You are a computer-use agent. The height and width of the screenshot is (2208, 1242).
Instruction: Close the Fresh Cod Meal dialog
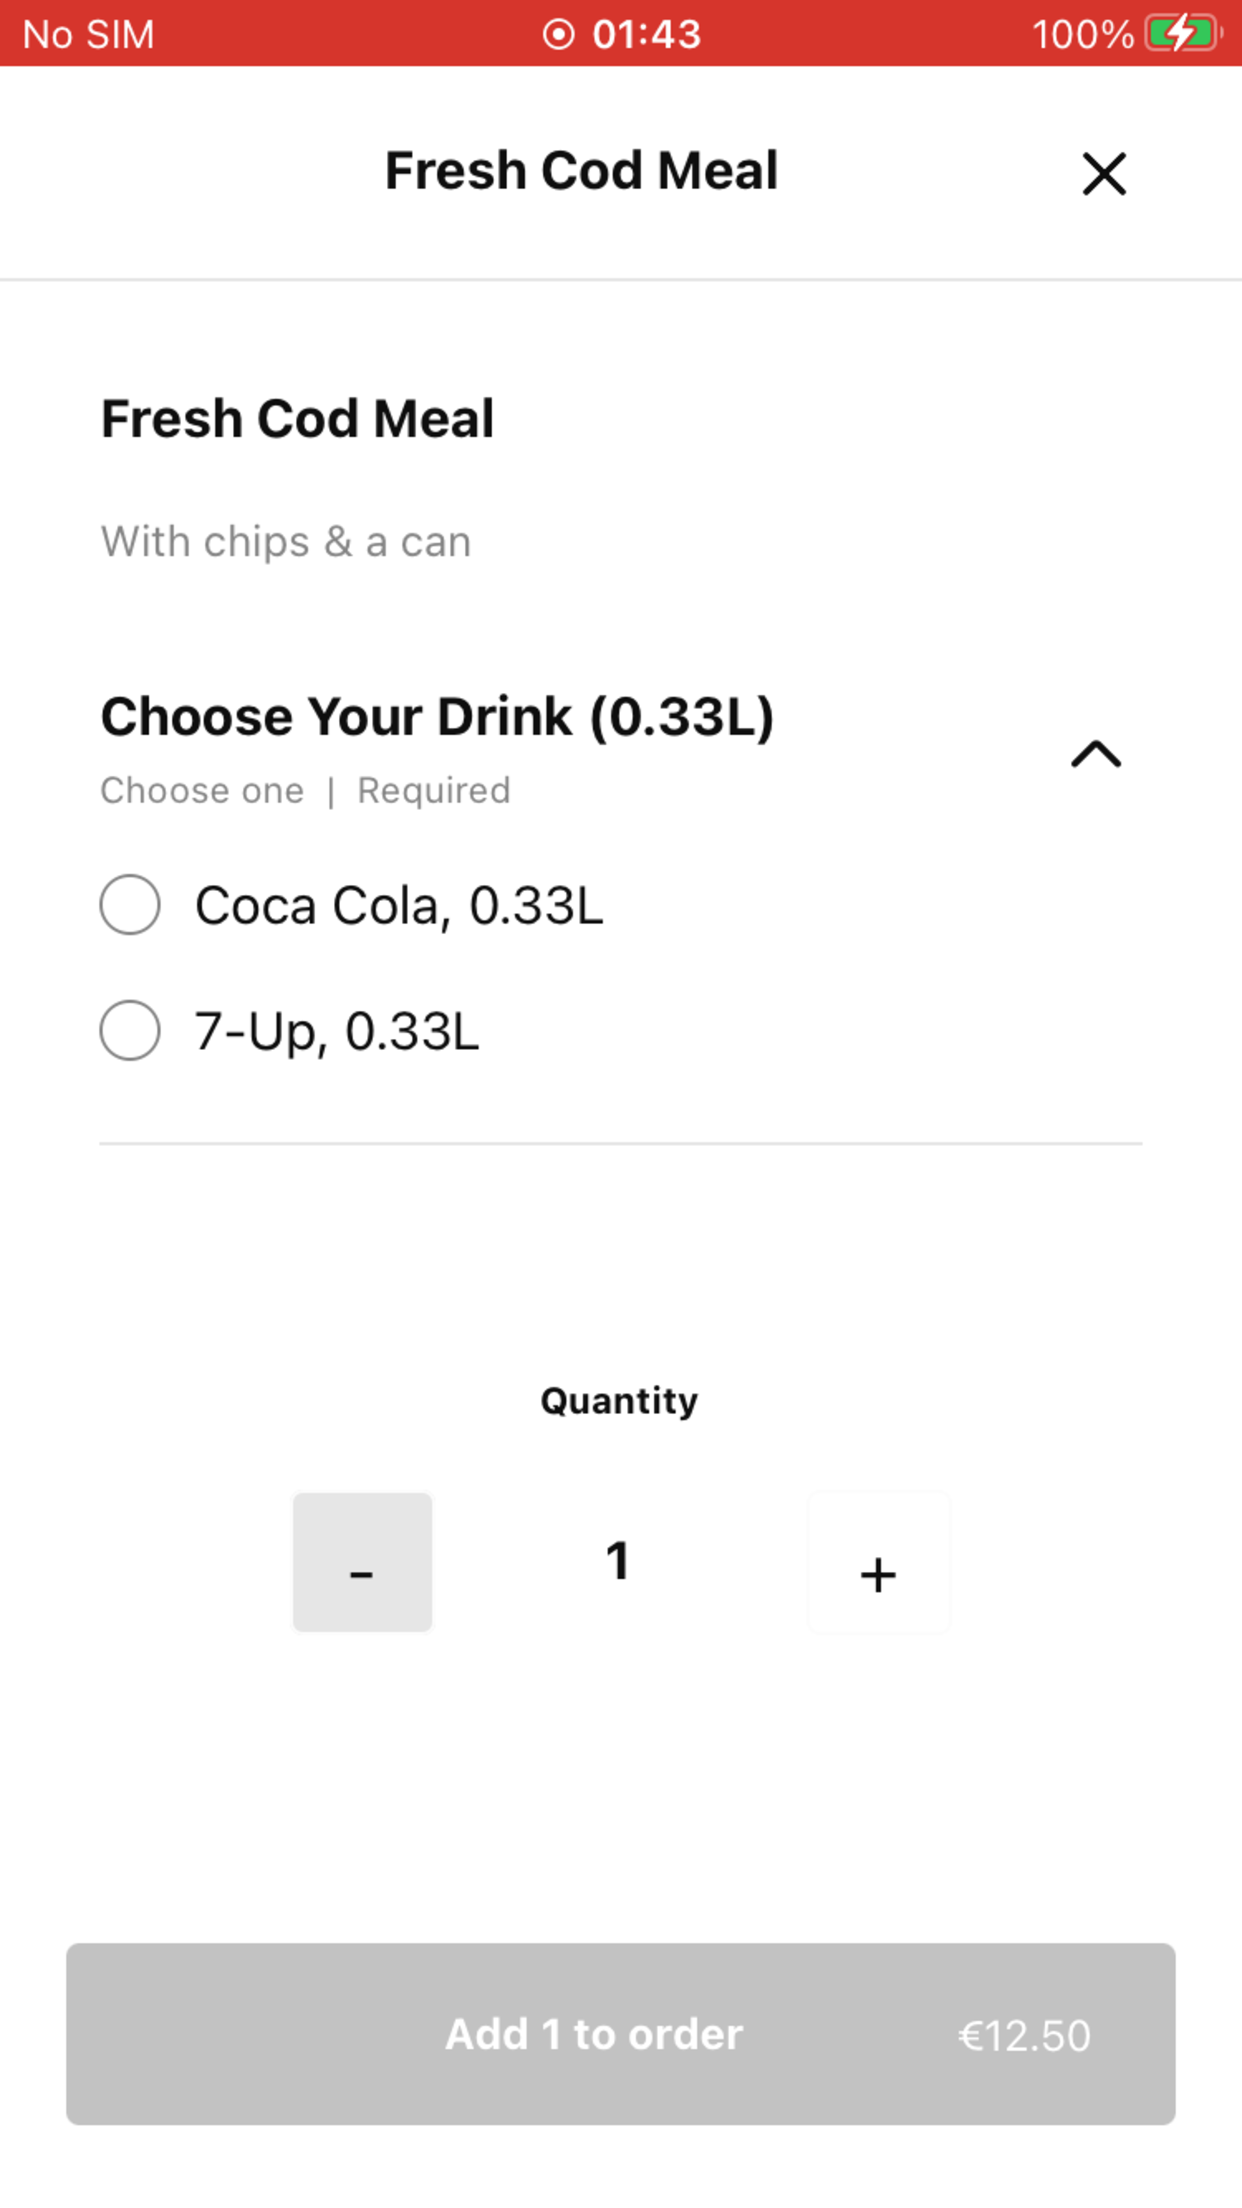[x=1104, y=174]
